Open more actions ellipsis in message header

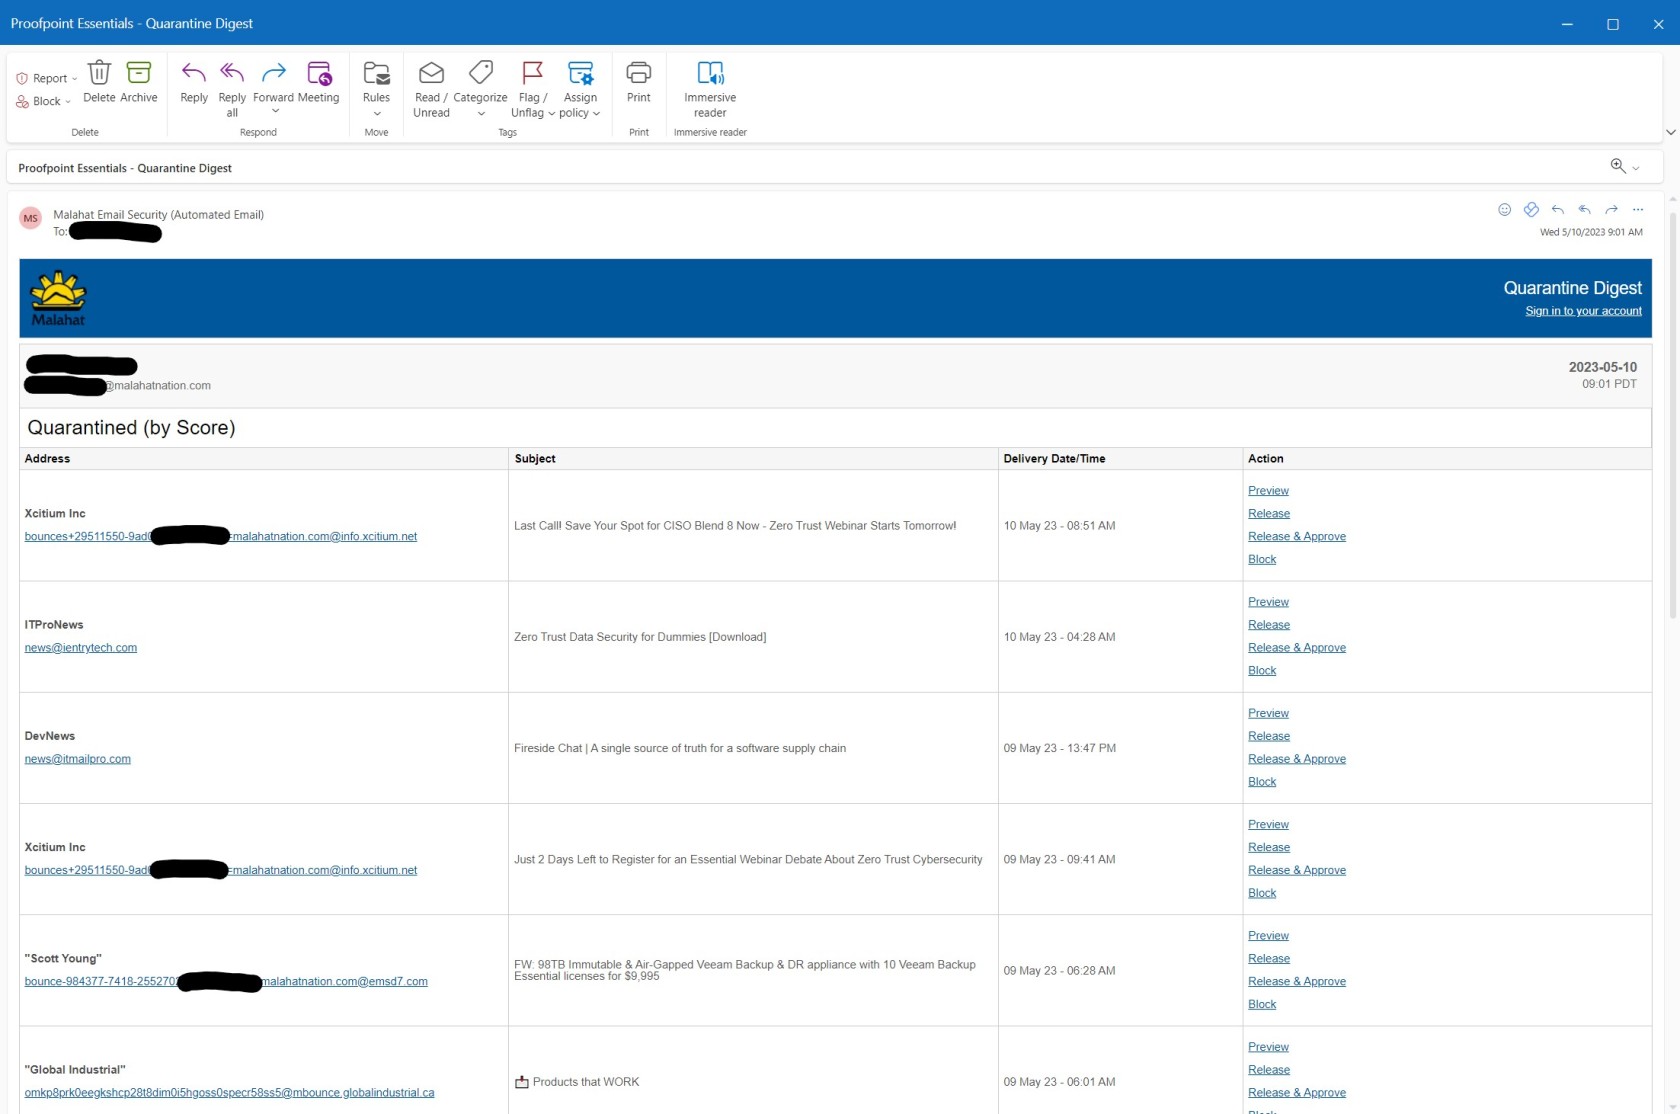coord(1638,209)
